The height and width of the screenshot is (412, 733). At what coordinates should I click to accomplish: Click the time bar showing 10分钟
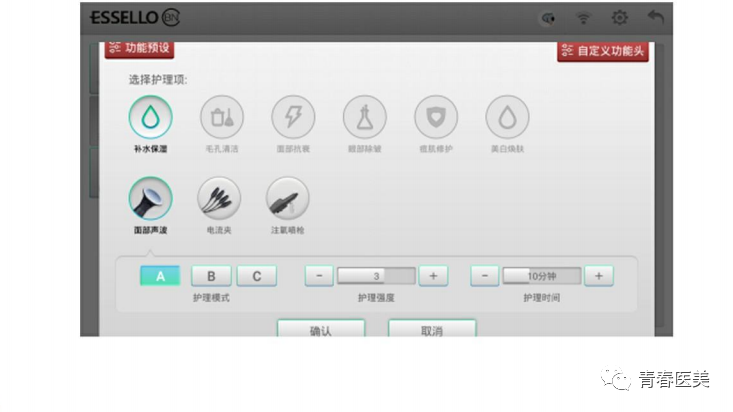pyautogui.click(x=542, y=276)
